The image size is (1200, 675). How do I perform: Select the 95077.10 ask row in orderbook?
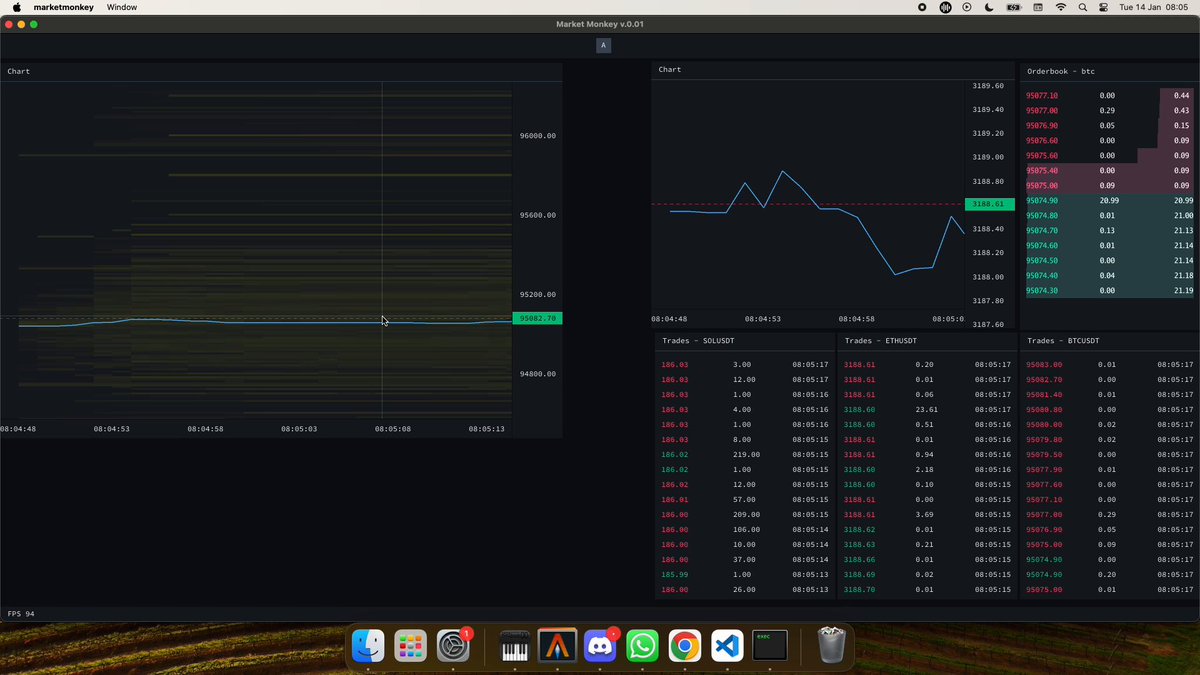pyautogui.click(x=1109, y=96)
